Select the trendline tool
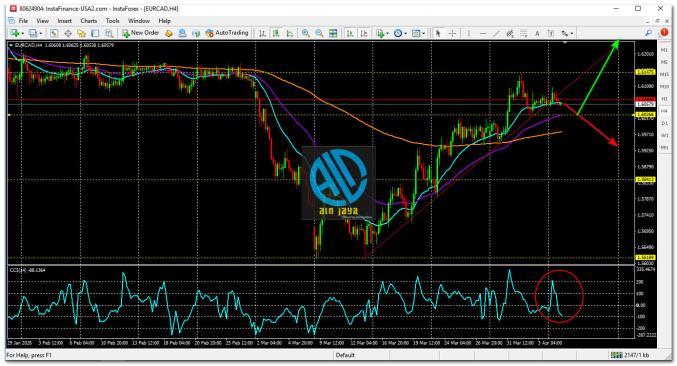Image resolution: width=677 pixels, height=366 pixels. 497,33
